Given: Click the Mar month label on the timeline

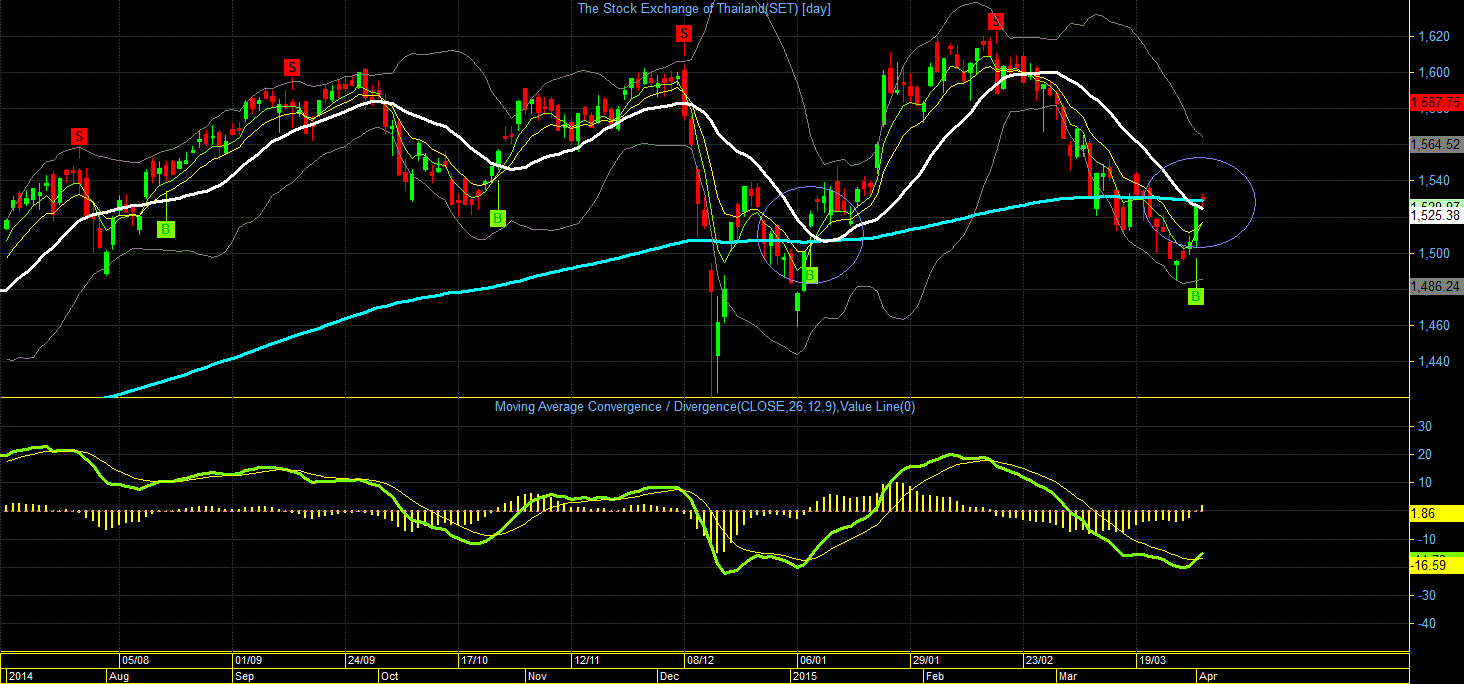Looking at the screenshot, I should tap(1069, 676).
